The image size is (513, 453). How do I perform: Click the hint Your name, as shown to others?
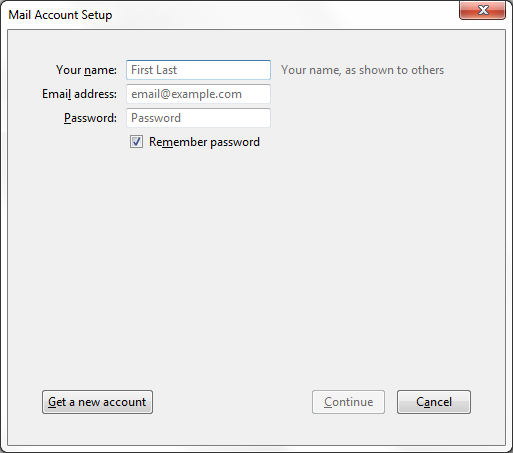(x=362, y=70)
